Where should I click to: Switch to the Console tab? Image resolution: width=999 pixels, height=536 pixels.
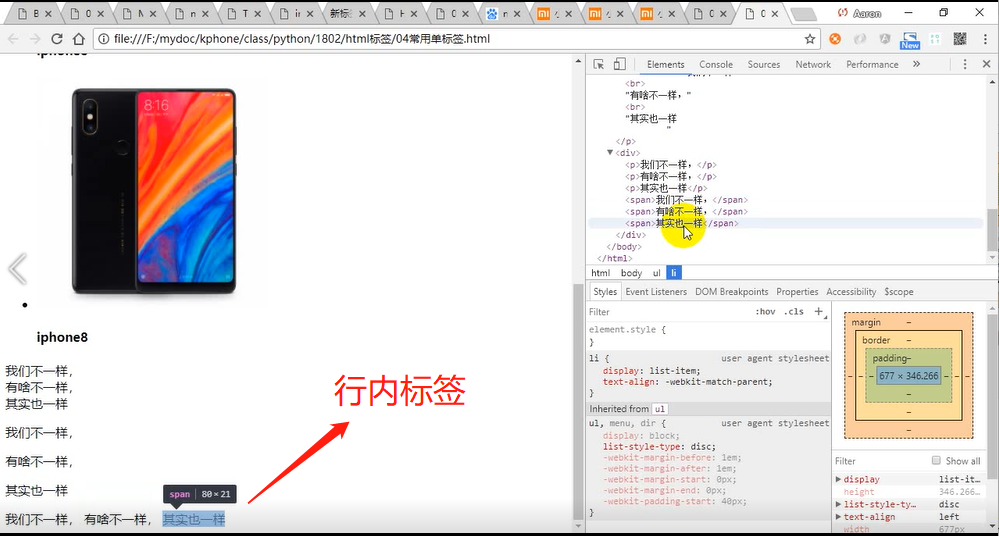715,64
